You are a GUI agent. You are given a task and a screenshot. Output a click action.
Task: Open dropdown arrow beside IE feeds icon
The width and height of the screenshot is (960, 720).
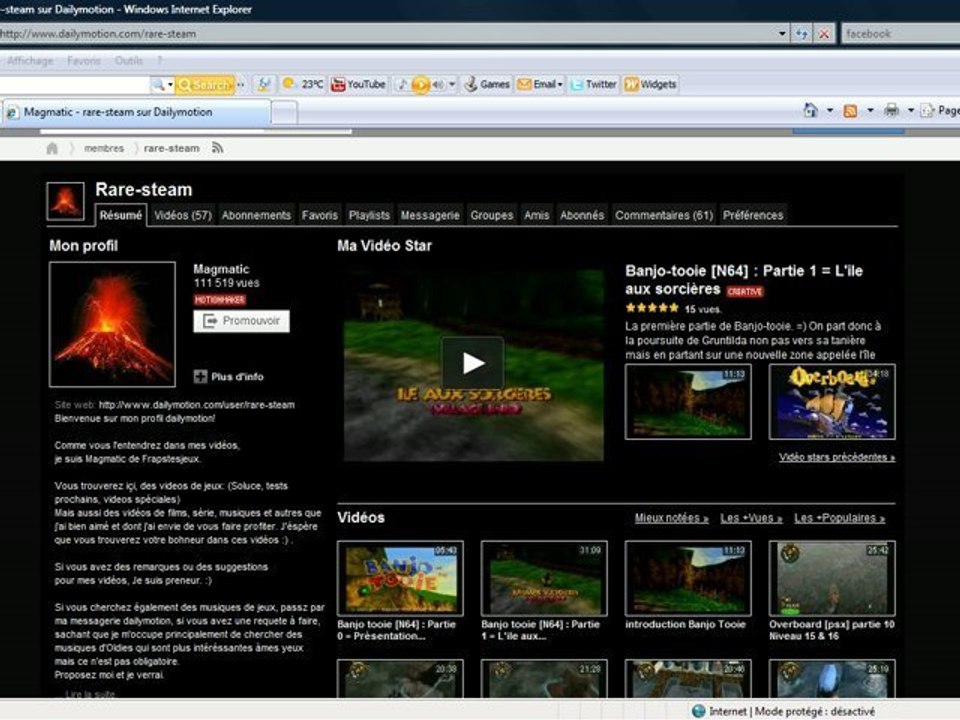(x=870, y=111)
